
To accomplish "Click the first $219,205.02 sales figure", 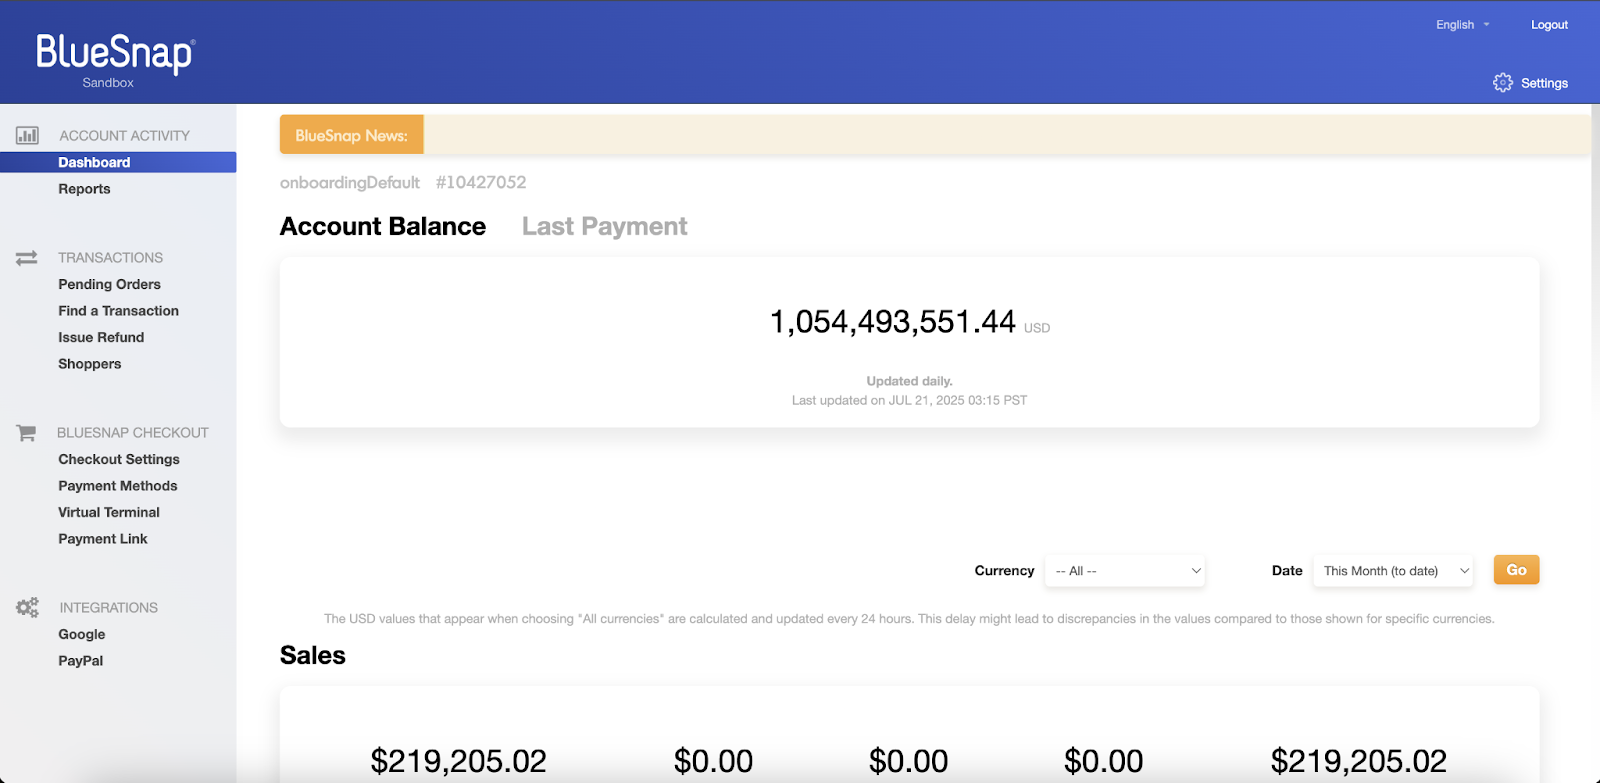I will click(458, 761).
